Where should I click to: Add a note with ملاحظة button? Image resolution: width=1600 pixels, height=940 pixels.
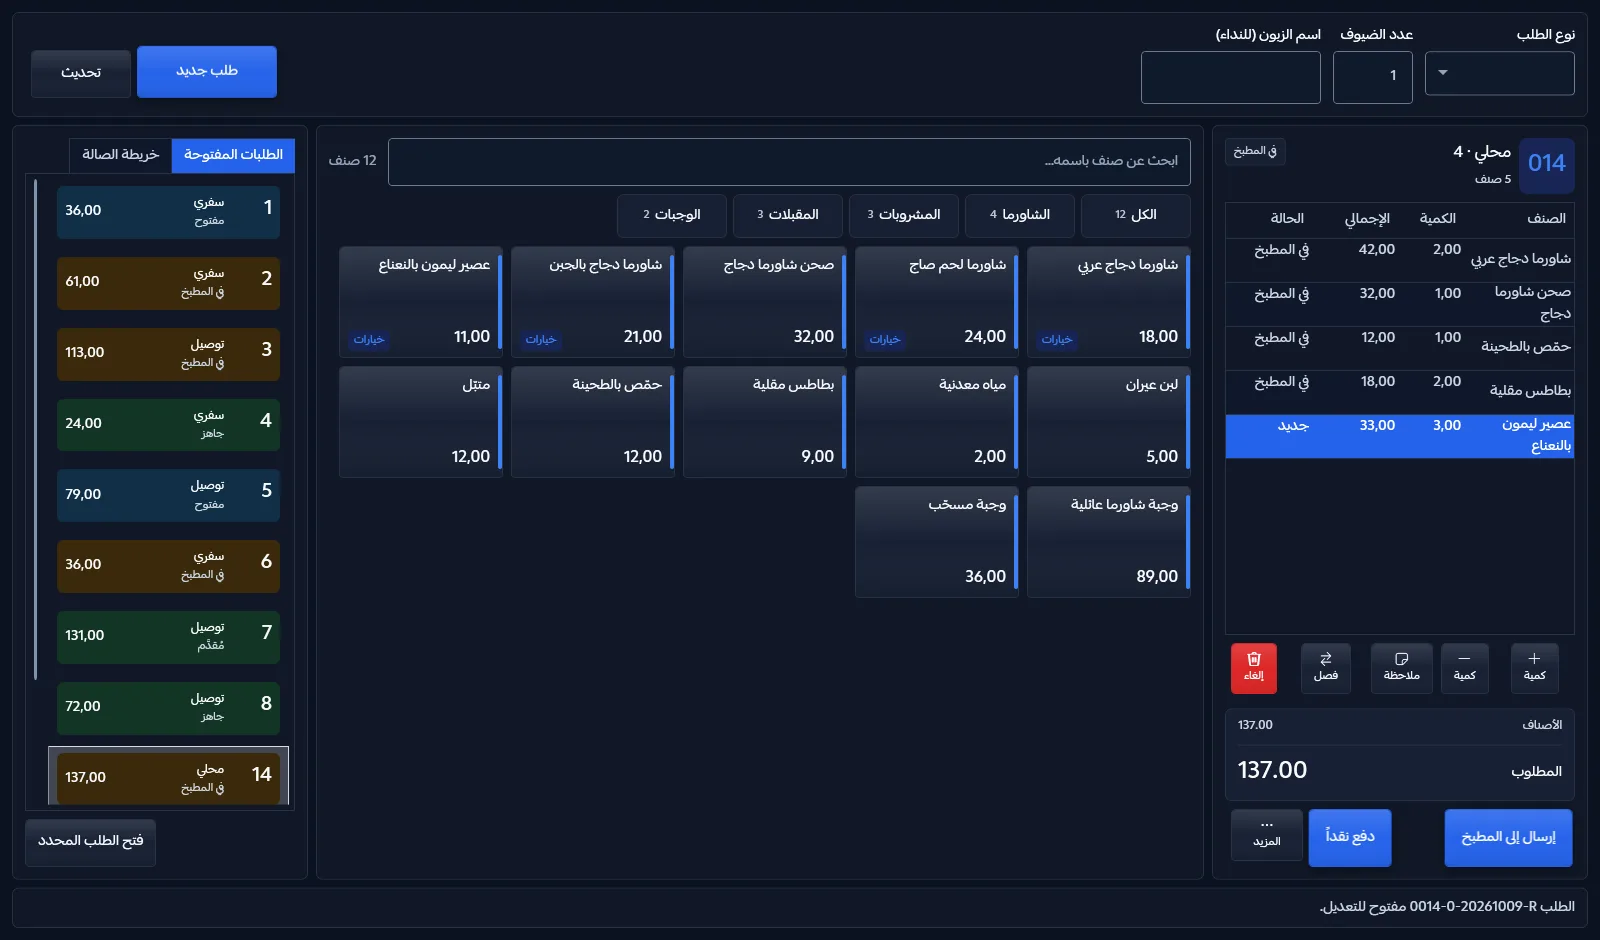coord(1401,668)
